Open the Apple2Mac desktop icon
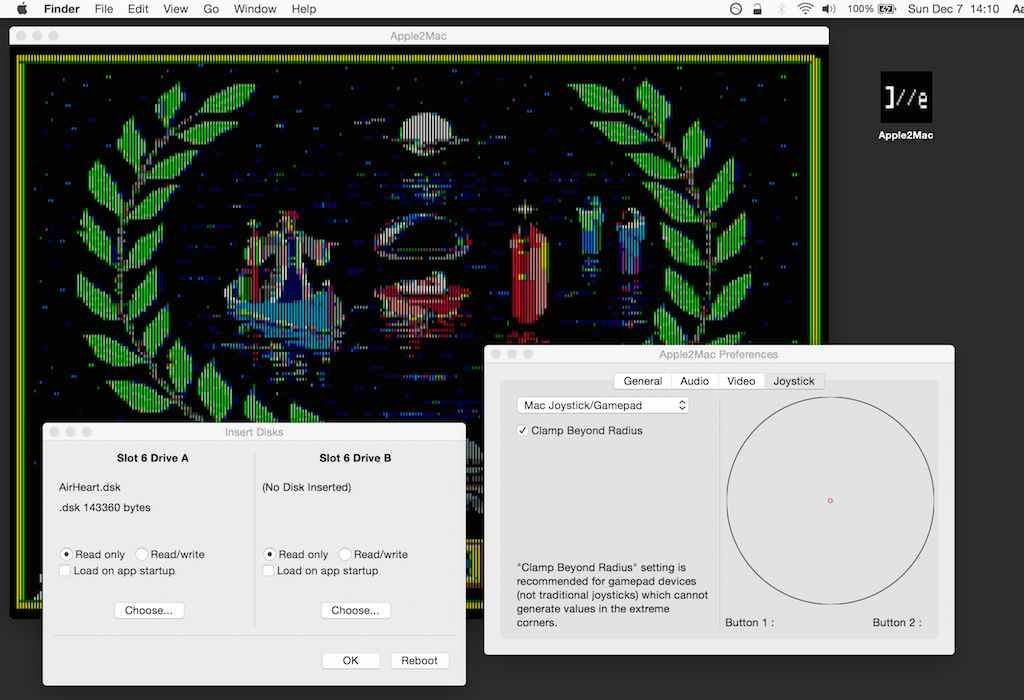This screenshot has height=700, width=1024. [x=906, y=98]
